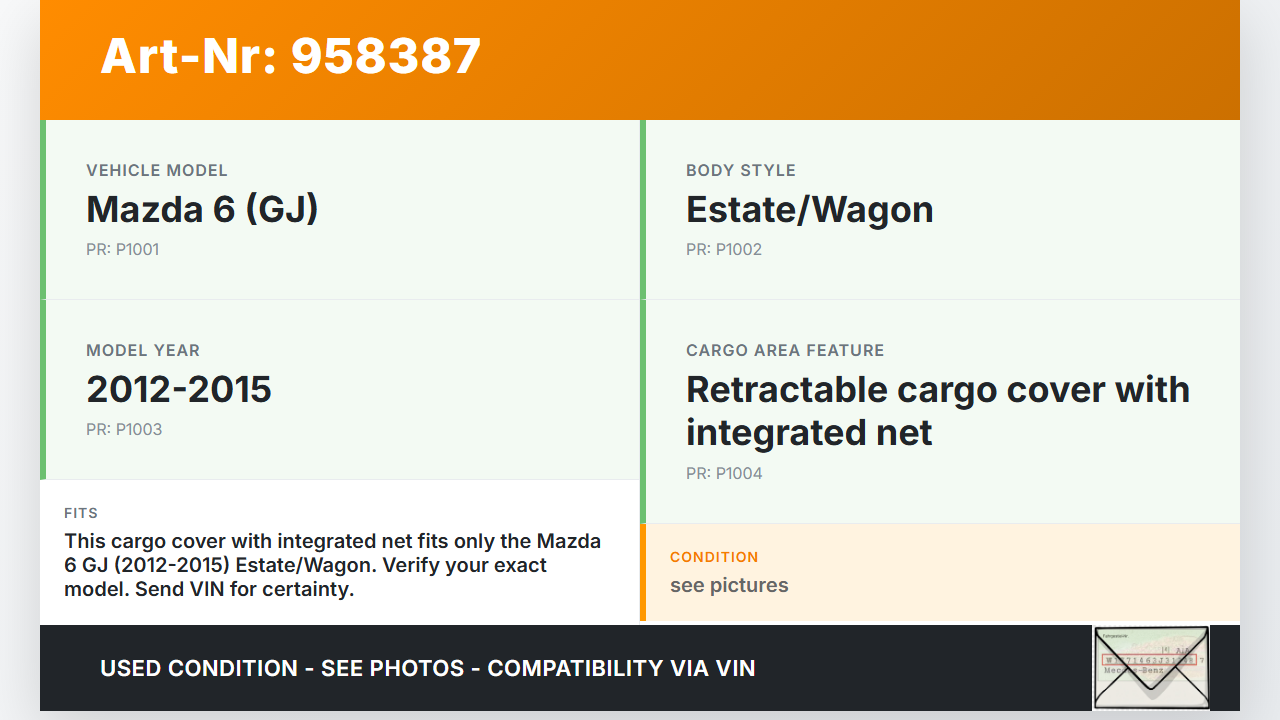Click the PR: P1003 reference code
Screen dimensions: 1280x720
coord(123,429)
